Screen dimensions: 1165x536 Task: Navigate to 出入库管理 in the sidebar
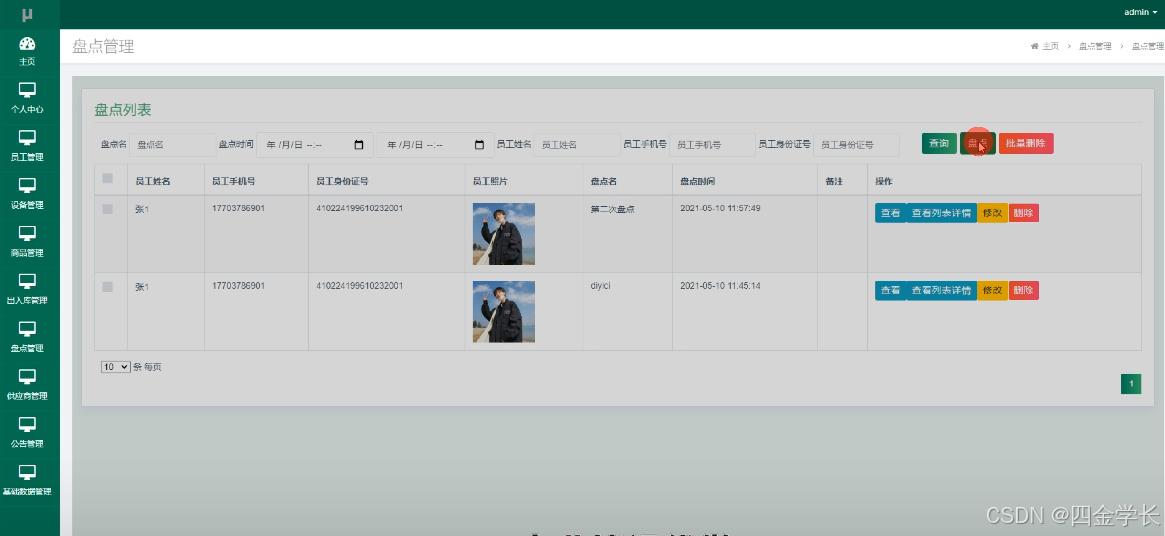coord(27,290)
